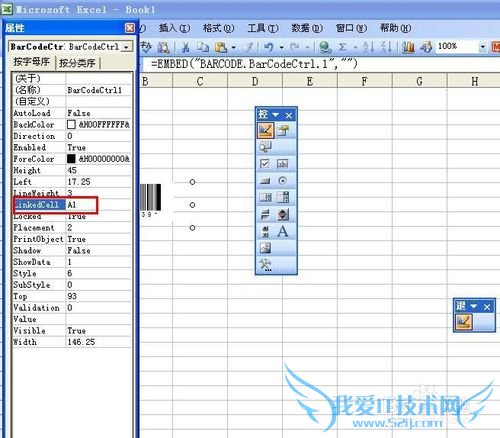This screenshot has height=438, width=500.
Task: Select the Combo Box control tool
Action: pos(283,197)
